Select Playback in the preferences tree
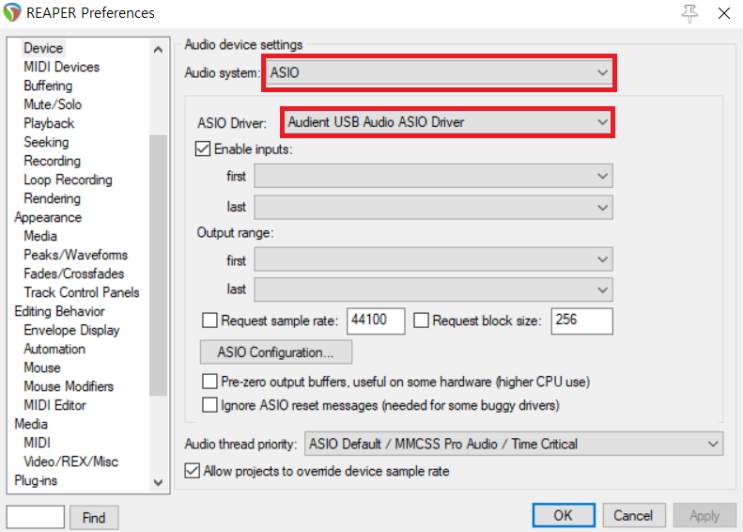The height and width of the screenshot is (532, 743). point(49,123)
